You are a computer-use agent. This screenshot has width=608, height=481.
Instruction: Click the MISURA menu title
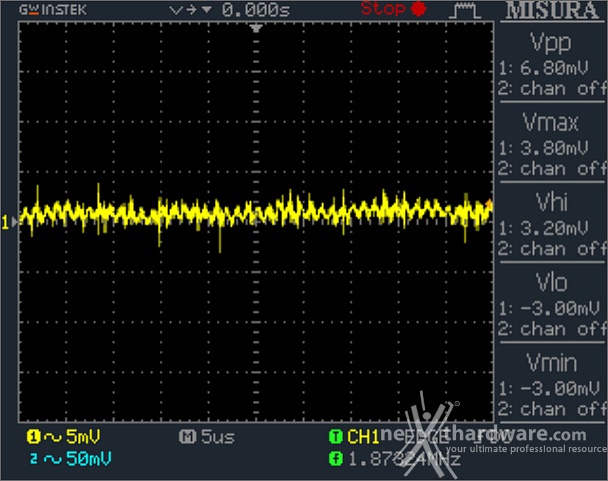pos(552,10)
